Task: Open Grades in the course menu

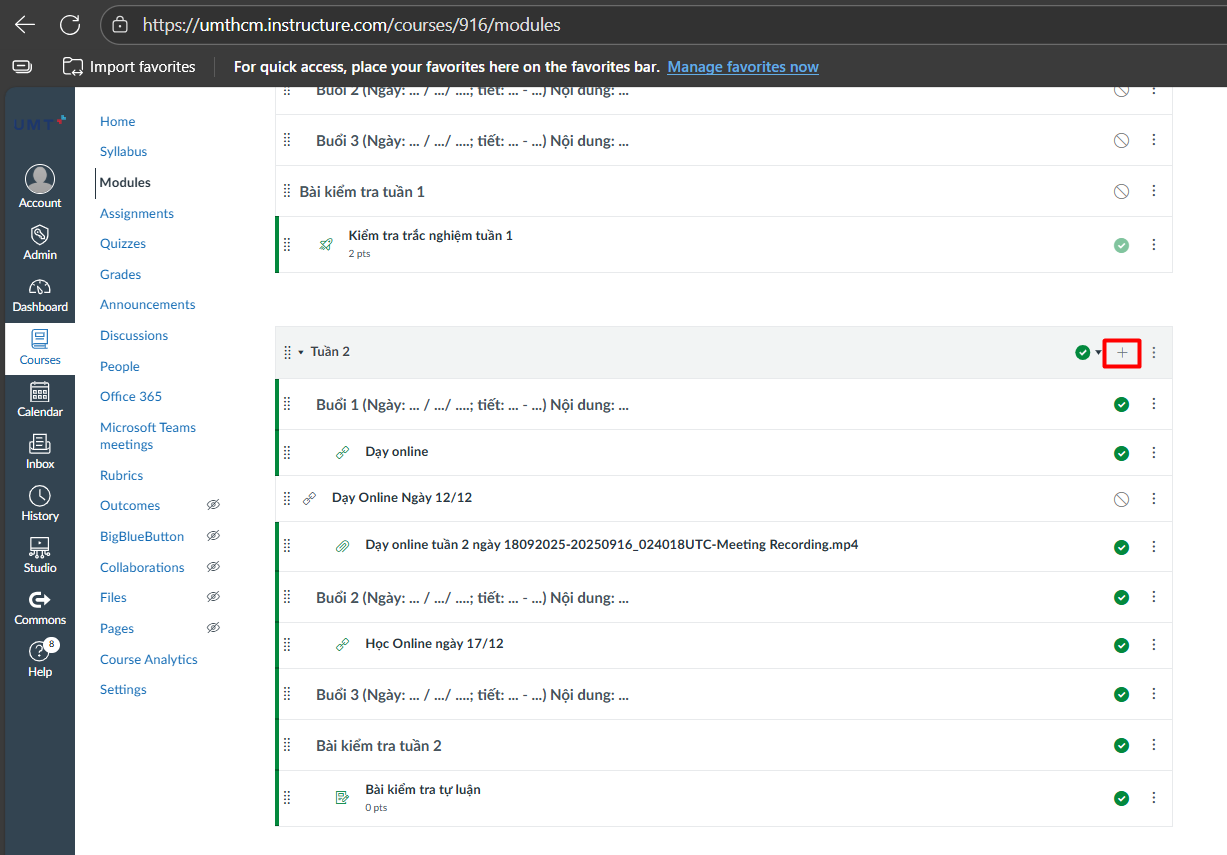Action: 120,274
